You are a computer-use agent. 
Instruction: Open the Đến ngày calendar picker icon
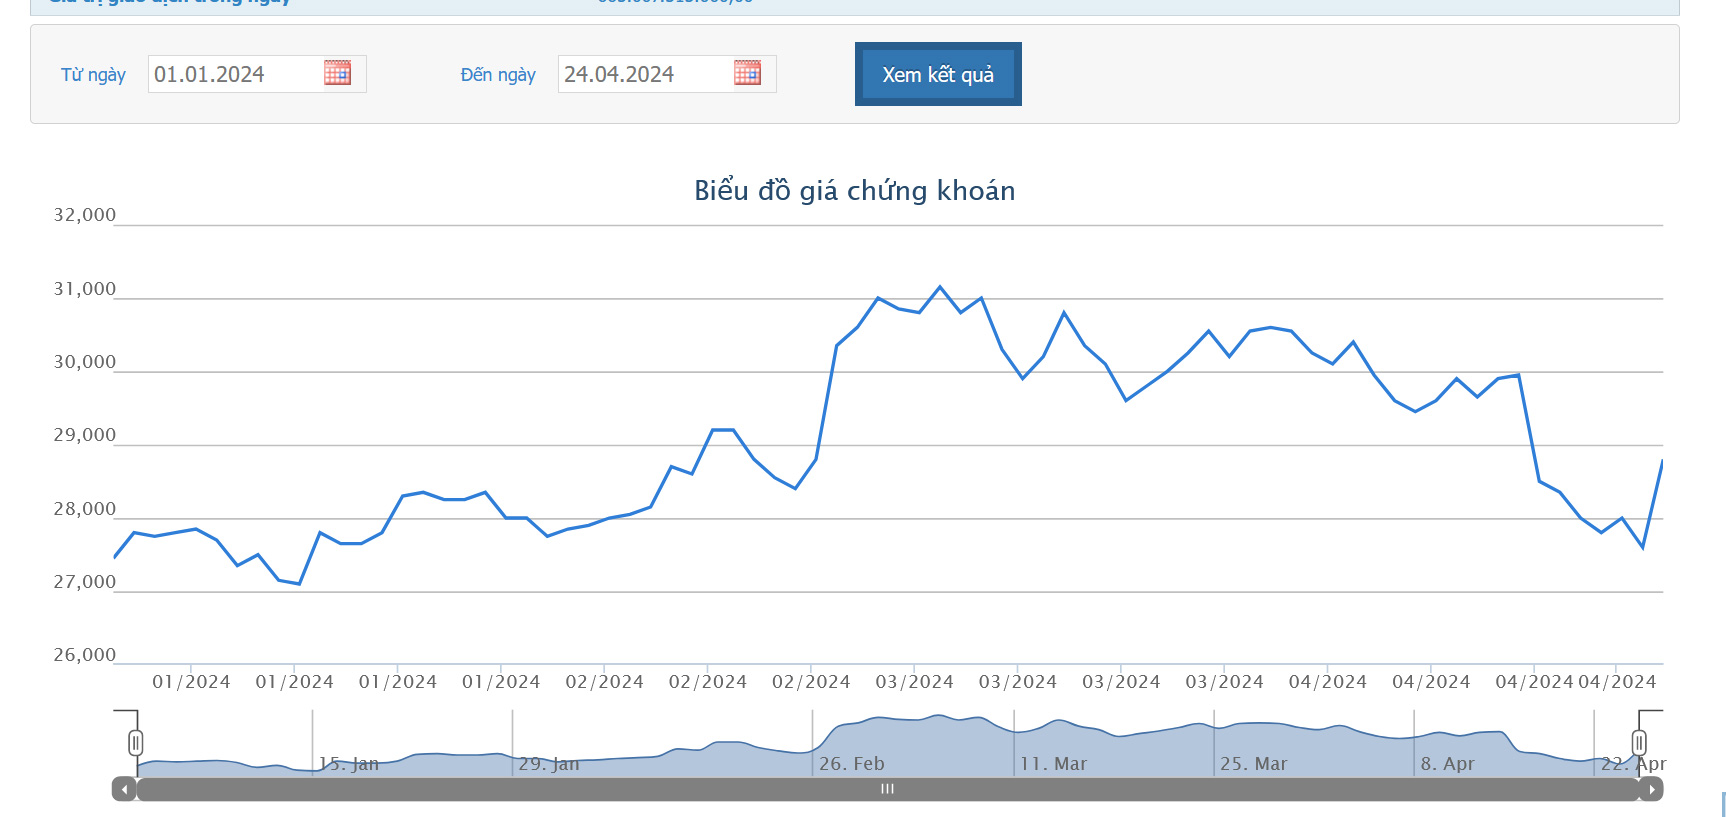[x=747, y=73]
